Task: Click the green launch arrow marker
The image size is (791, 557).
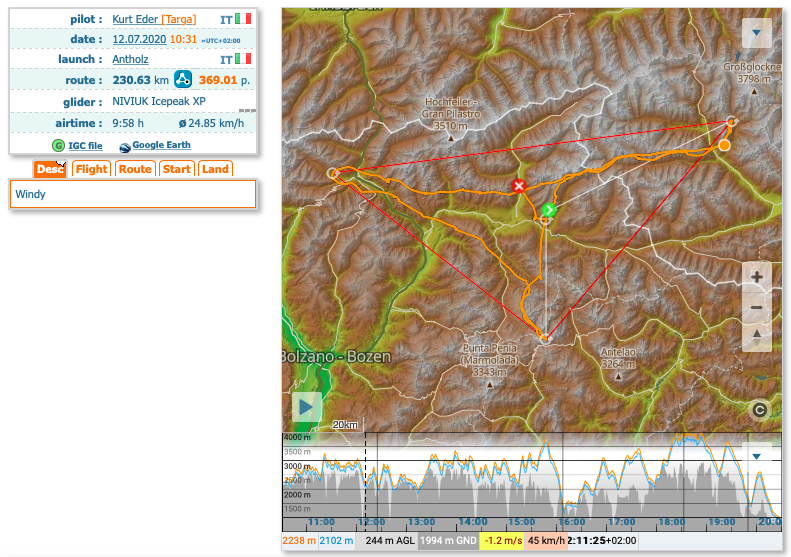Action: click(549, 210)
